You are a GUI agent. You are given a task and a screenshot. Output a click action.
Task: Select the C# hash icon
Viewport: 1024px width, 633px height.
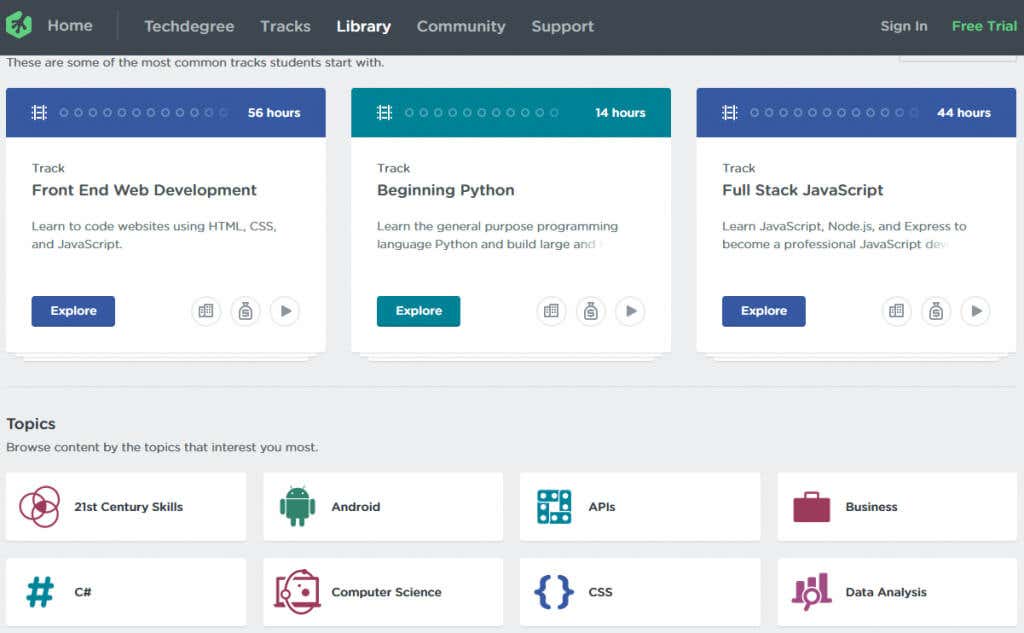tap(40, 592)
